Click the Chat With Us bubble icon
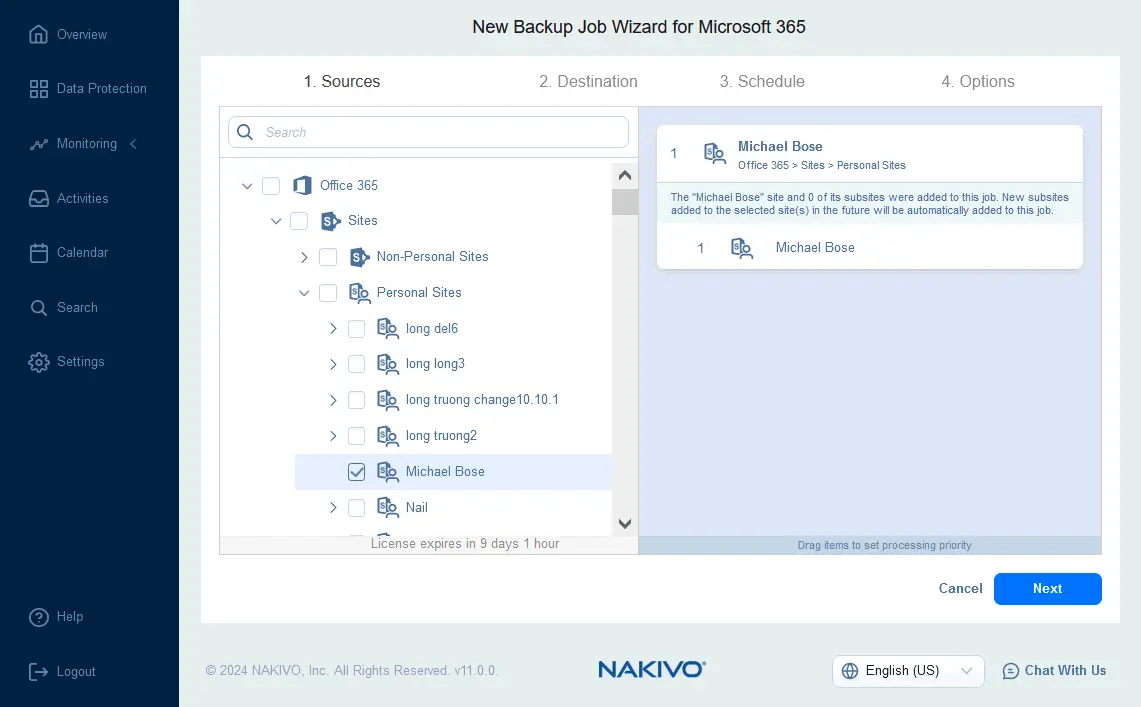 click(1011, 671)
